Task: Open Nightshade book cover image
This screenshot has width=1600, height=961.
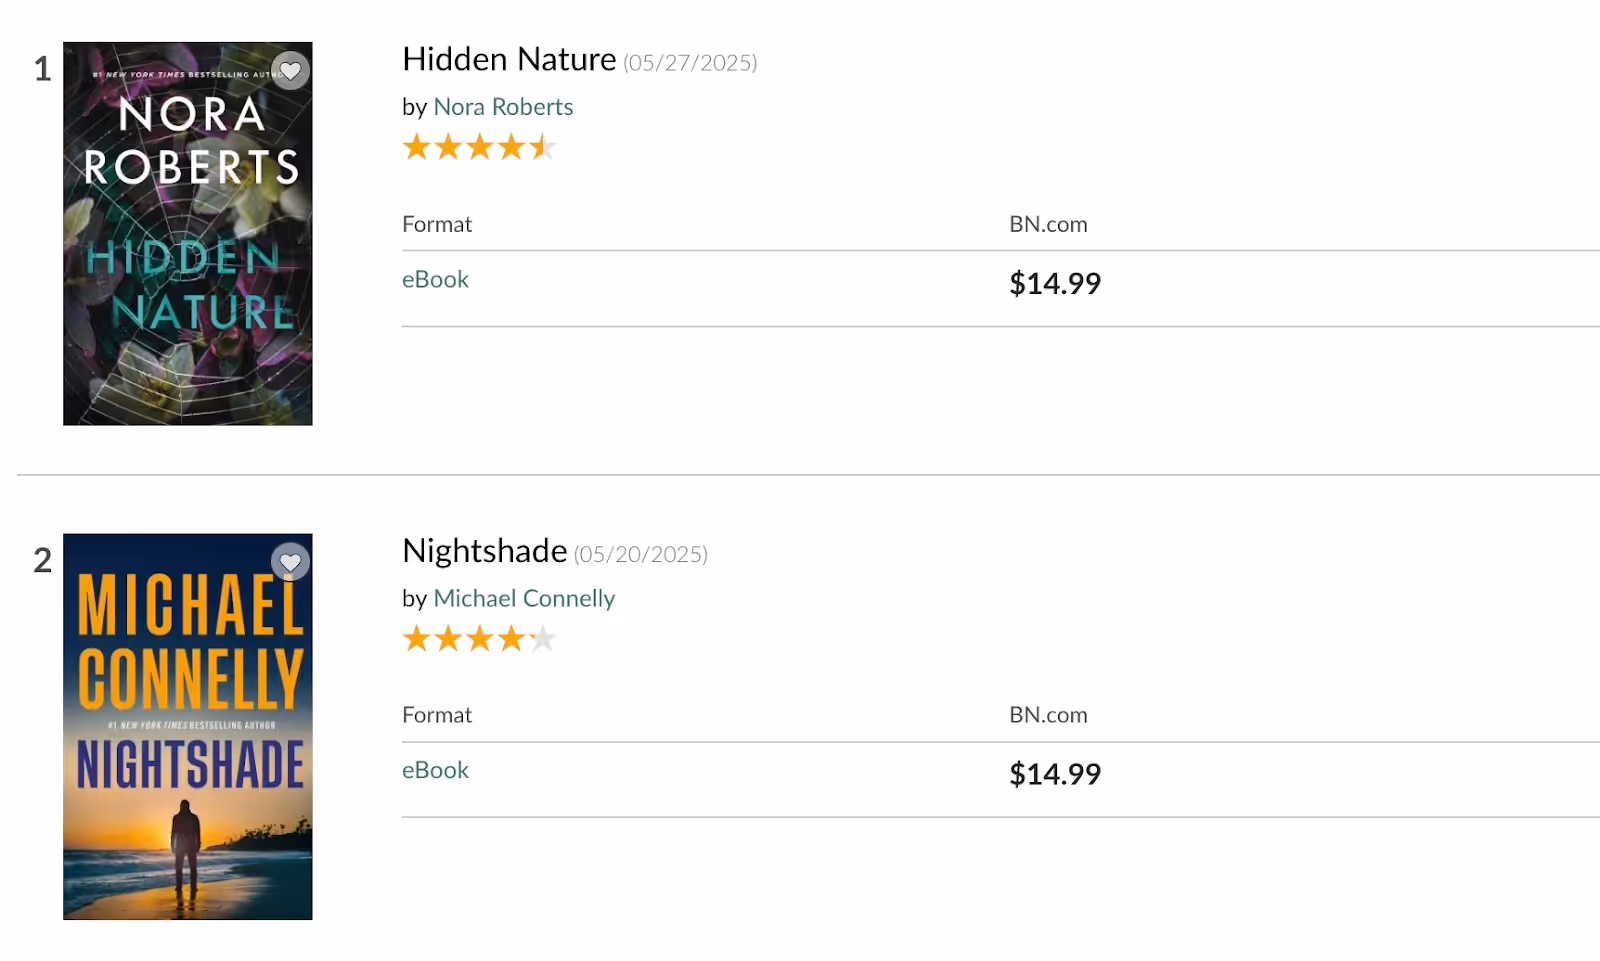Action: tap(188, 727)
